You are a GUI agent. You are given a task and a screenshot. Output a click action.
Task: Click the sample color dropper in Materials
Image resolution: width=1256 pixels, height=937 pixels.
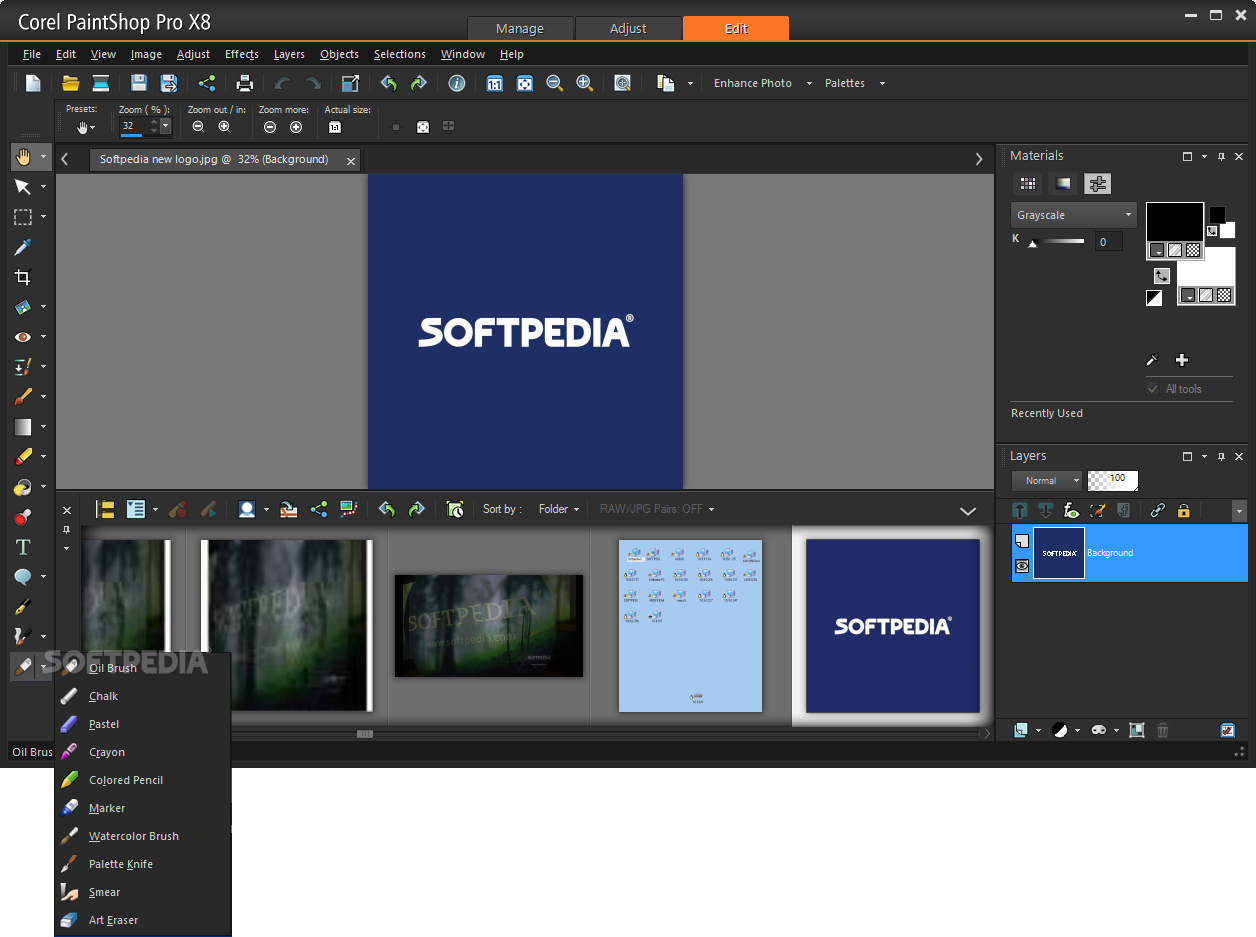click(1153, 360)
